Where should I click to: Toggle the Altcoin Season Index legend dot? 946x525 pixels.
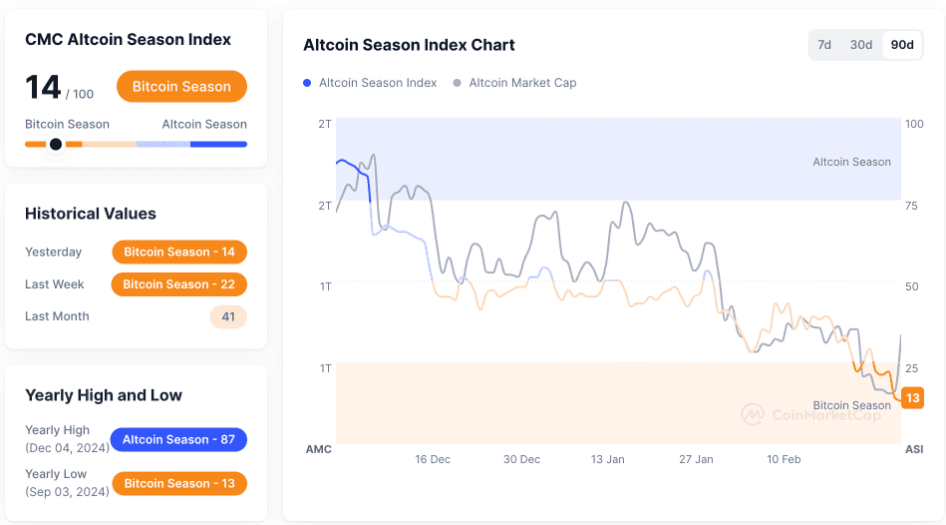[x=307, y=83]
